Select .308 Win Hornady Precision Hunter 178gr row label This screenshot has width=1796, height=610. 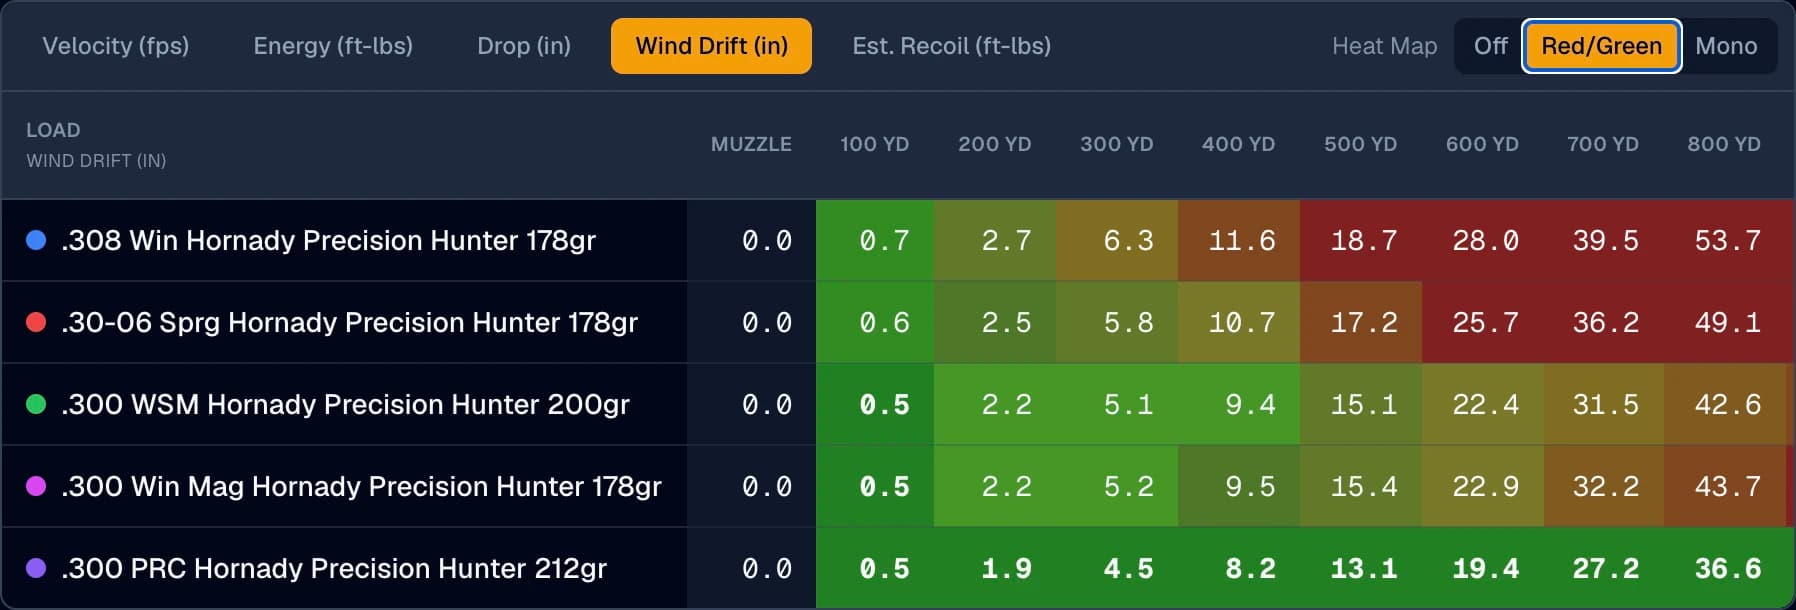click(x=328, y=240)
